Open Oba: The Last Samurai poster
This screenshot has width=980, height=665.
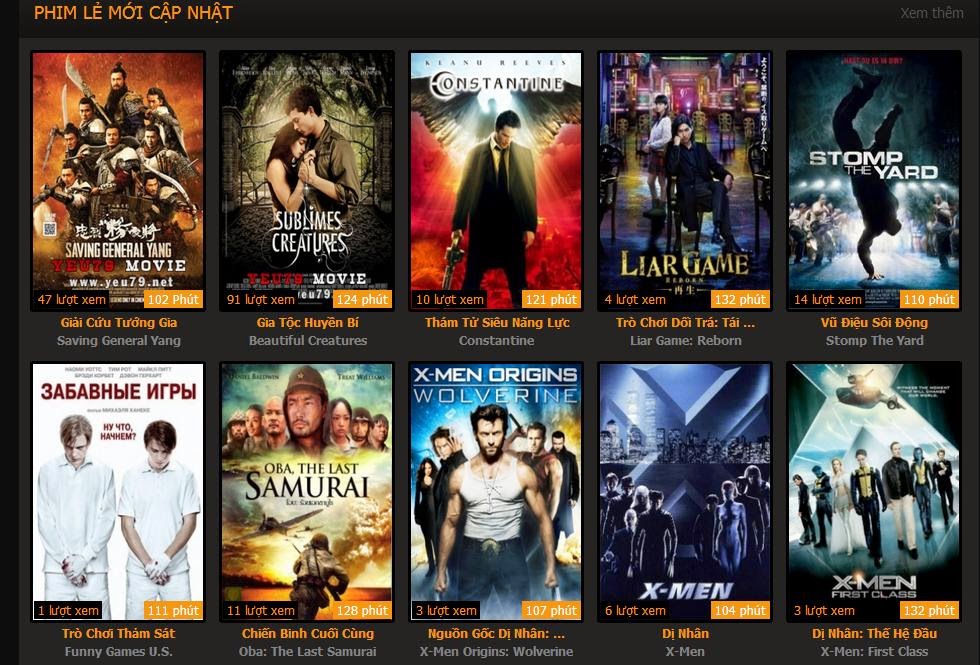(x=307, y=491)
